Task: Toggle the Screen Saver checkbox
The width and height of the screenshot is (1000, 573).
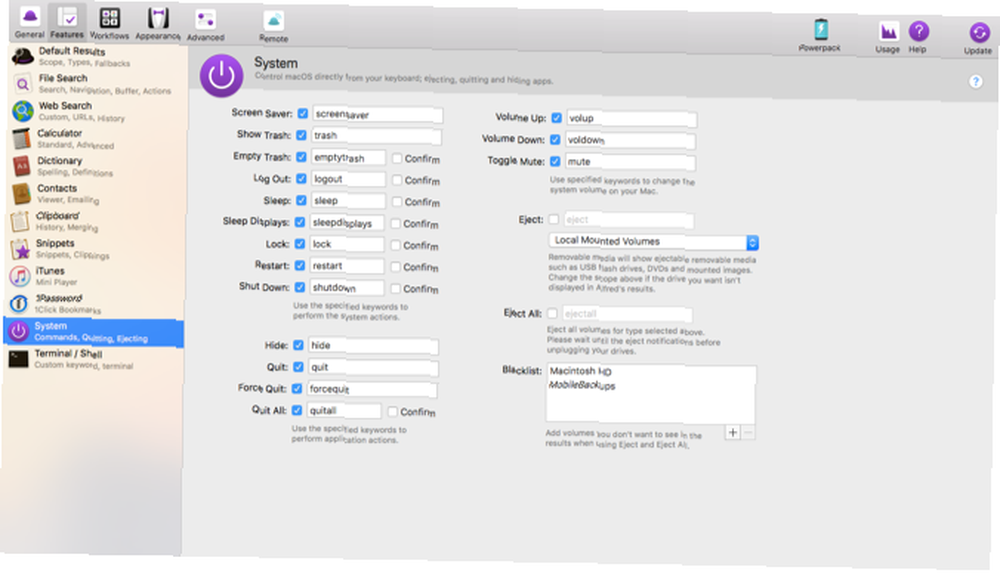Action: click(303, 114)
